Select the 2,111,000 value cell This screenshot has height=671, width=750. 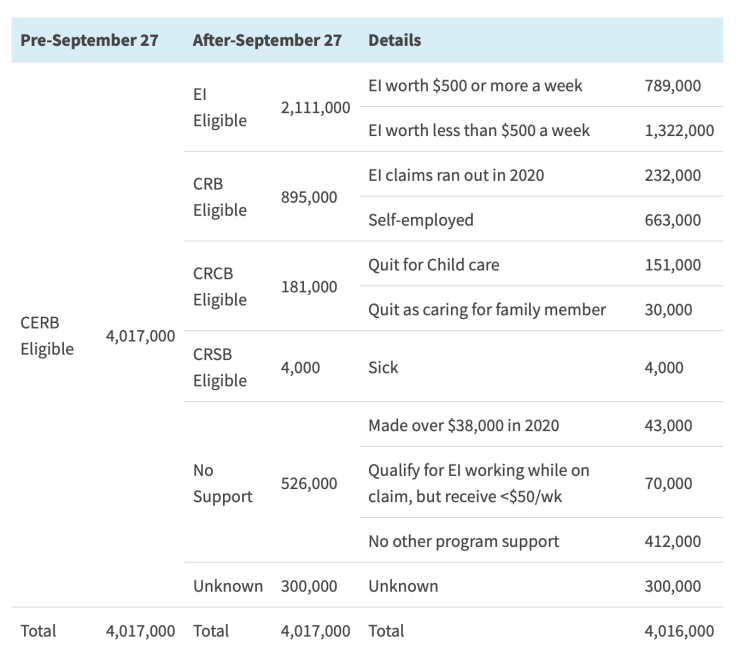coord(315,107)
